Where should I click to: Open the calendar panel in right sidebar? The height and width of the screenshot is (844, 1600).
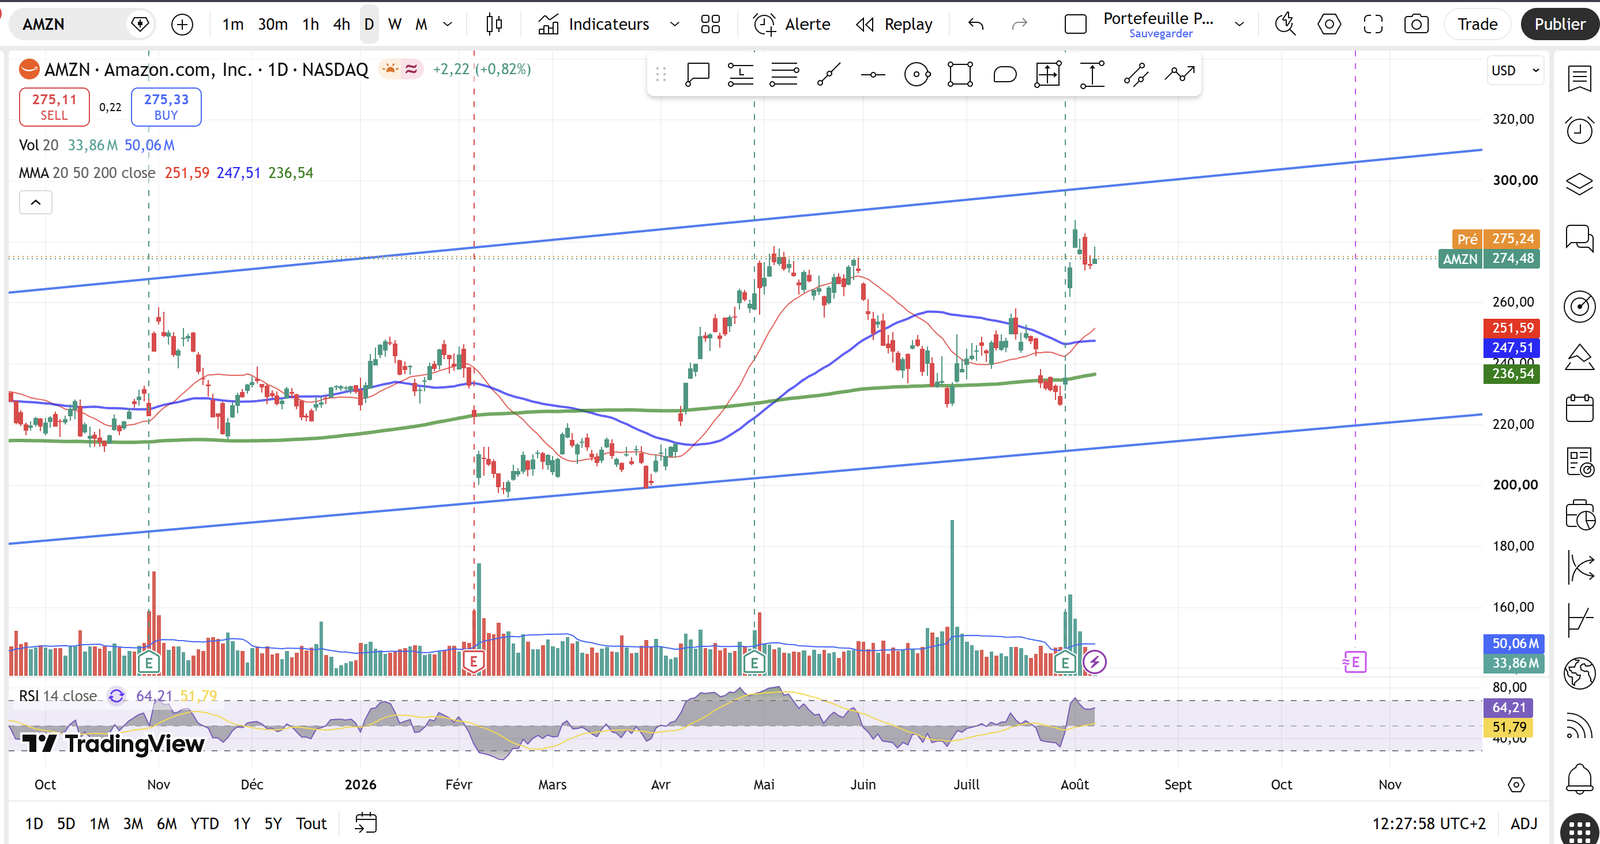click(x=1580, y=408)
